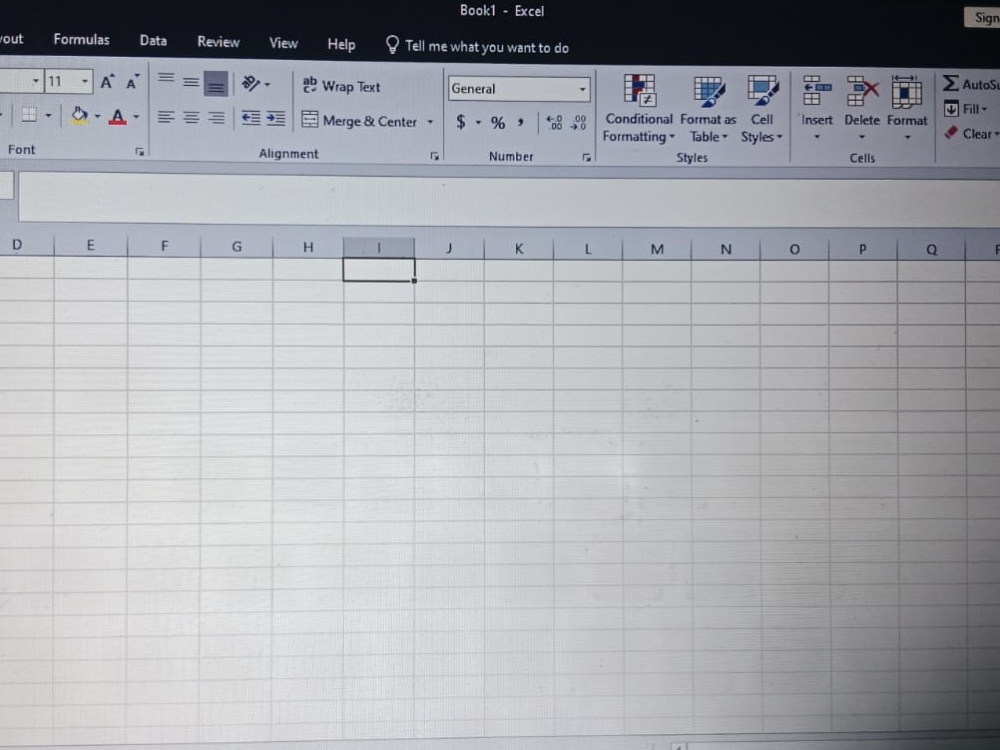
Task: Click the Orientation text angle icon
Action: pos(251,83)
